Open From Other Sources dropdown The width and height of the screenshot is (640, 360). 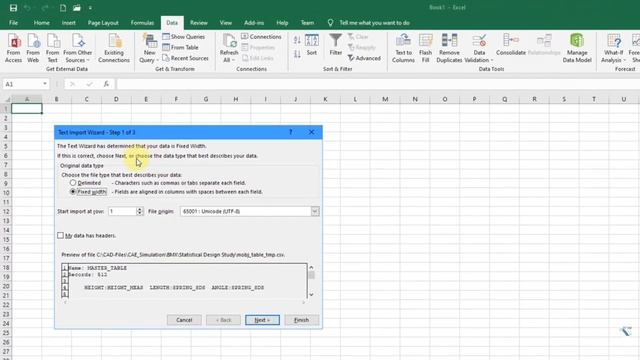[78, 48]
